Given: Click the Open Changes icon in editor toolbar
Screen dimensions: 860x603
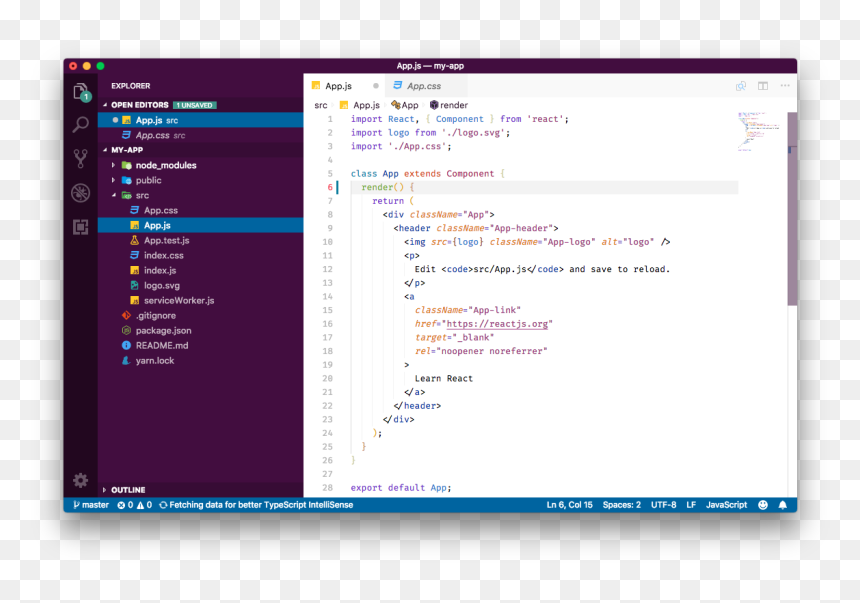Looking at the screenshot, I should pos(741,86).
